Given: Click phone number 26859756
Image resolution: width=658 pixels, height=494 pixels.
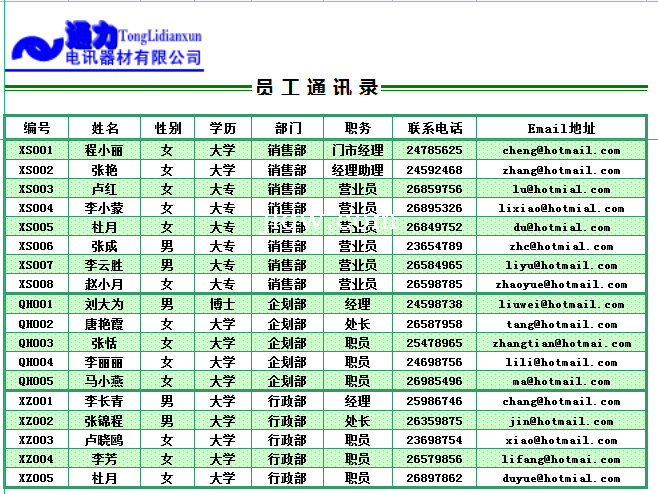Looking at the screenshot, I should pyautogui.click(x=434, y=189).
